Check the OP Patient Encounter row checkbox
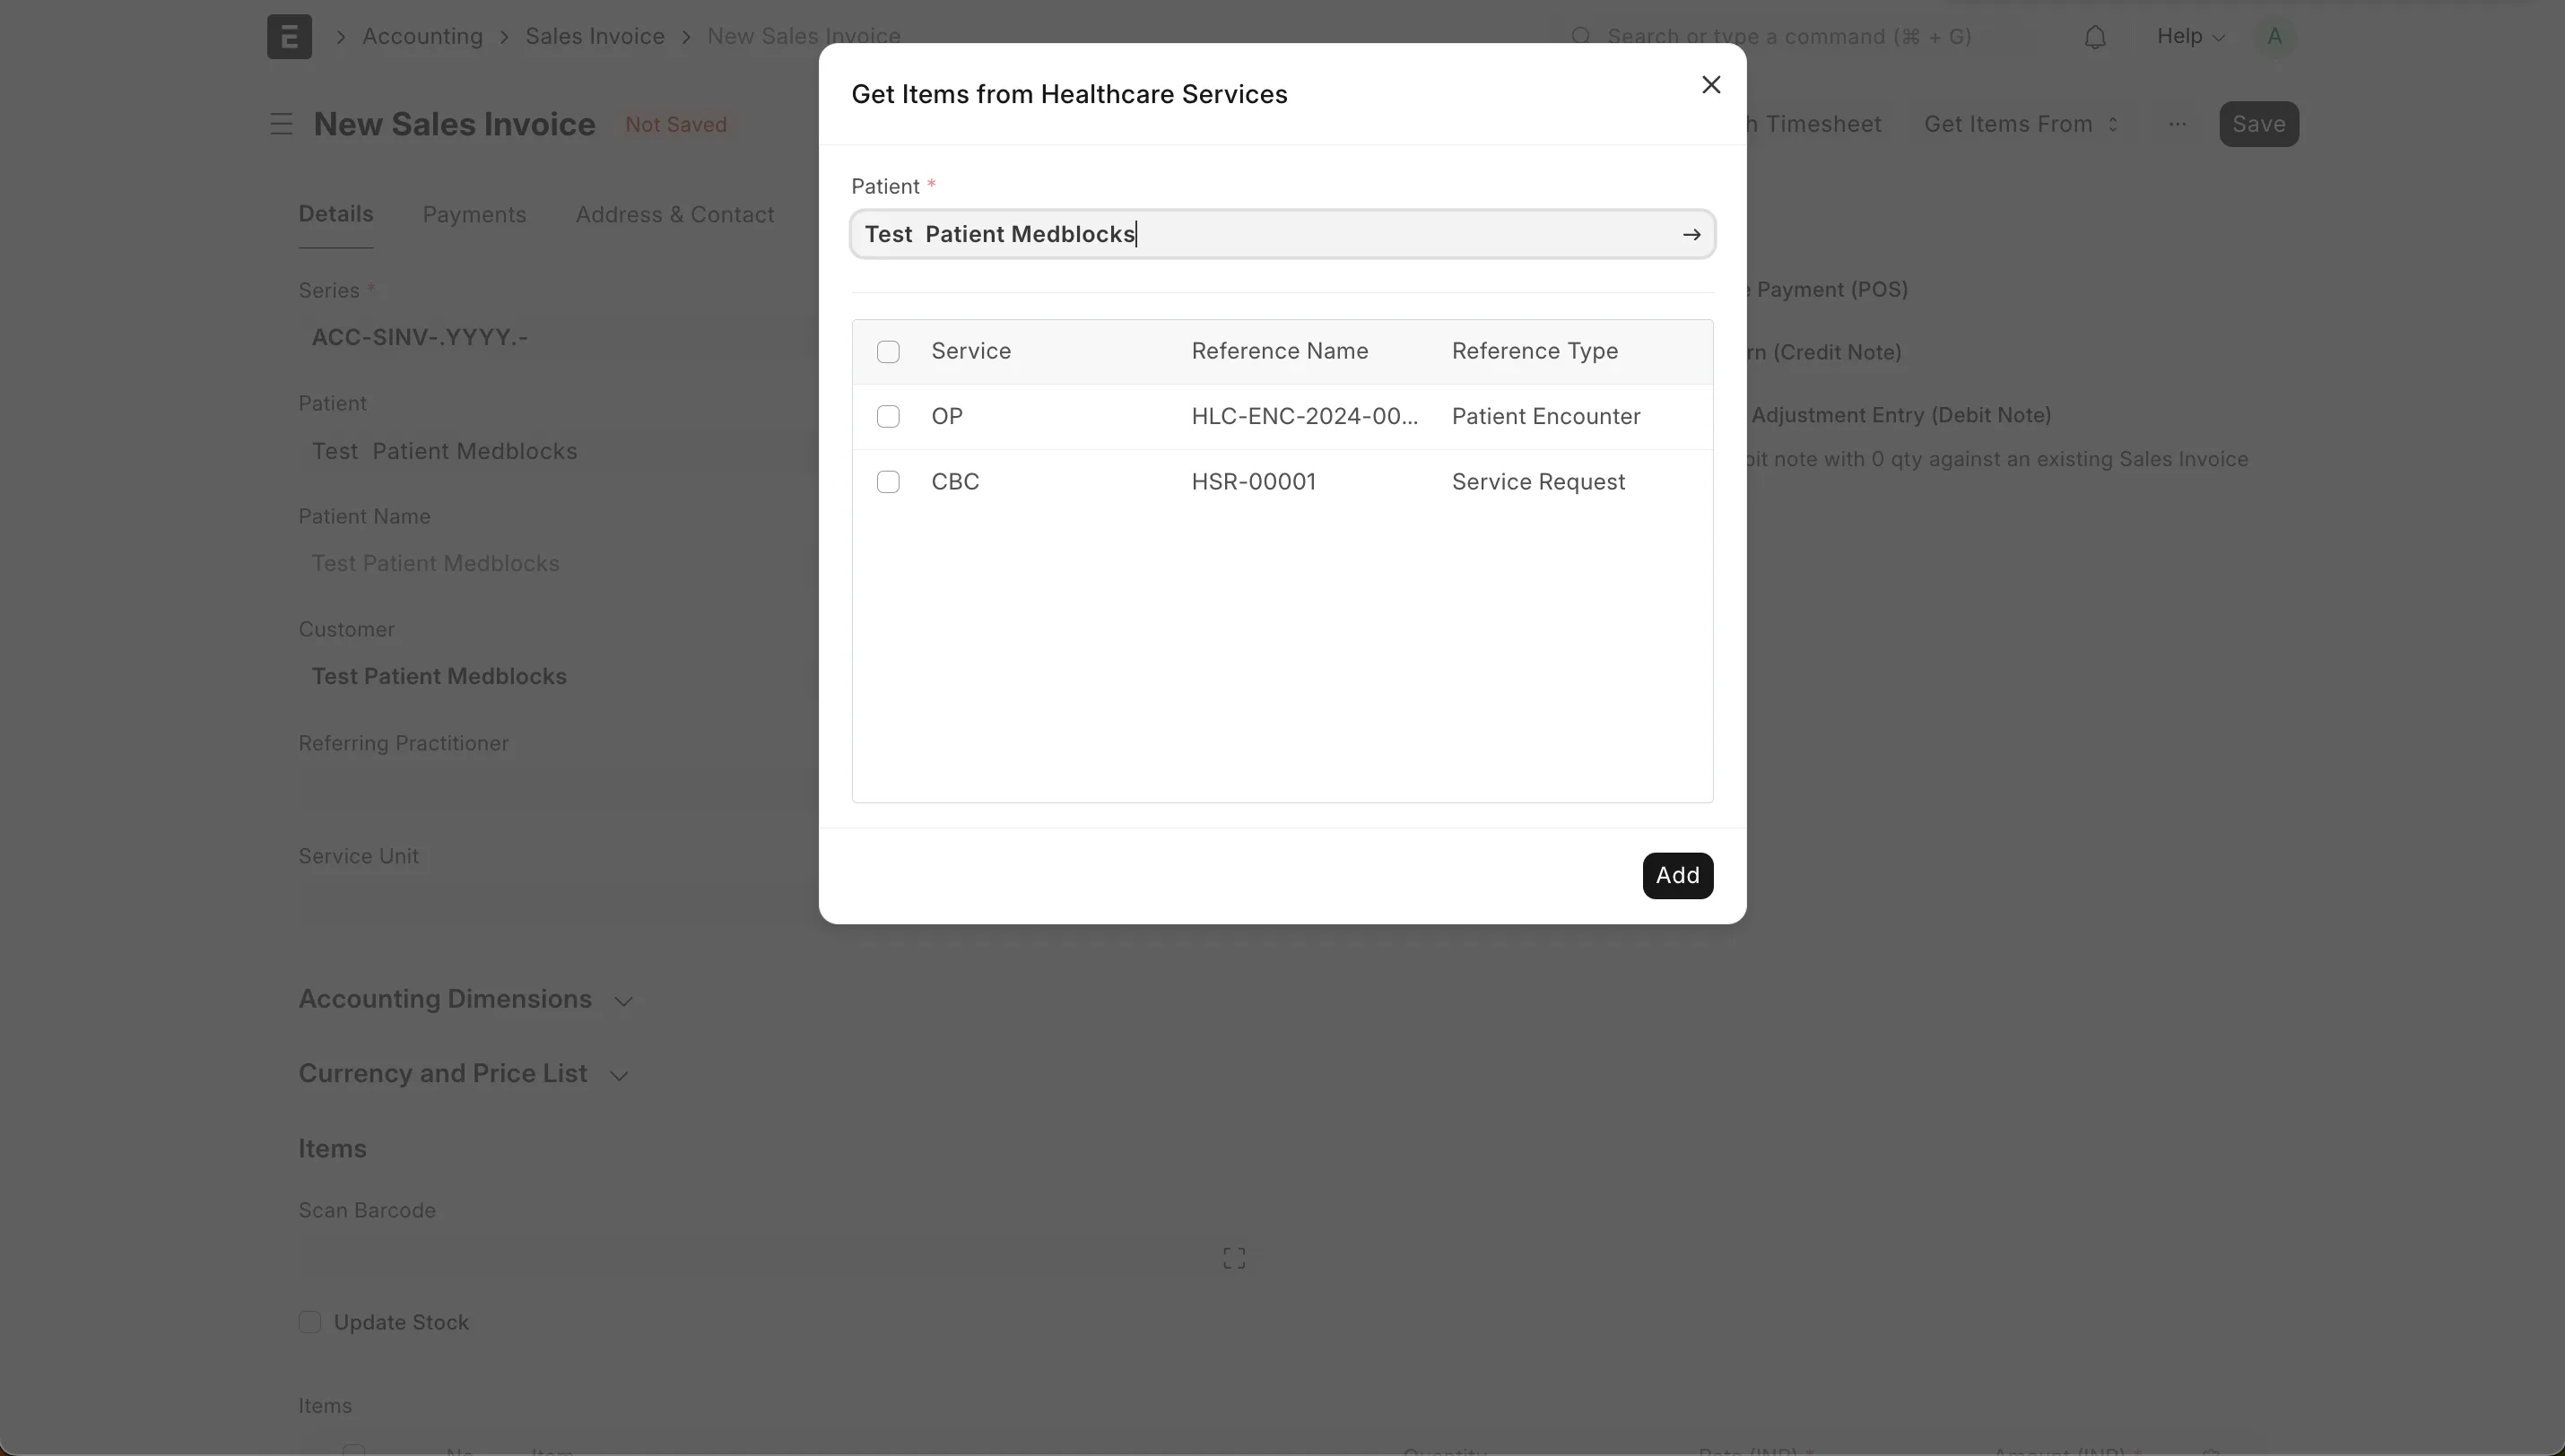 [888, 416]
